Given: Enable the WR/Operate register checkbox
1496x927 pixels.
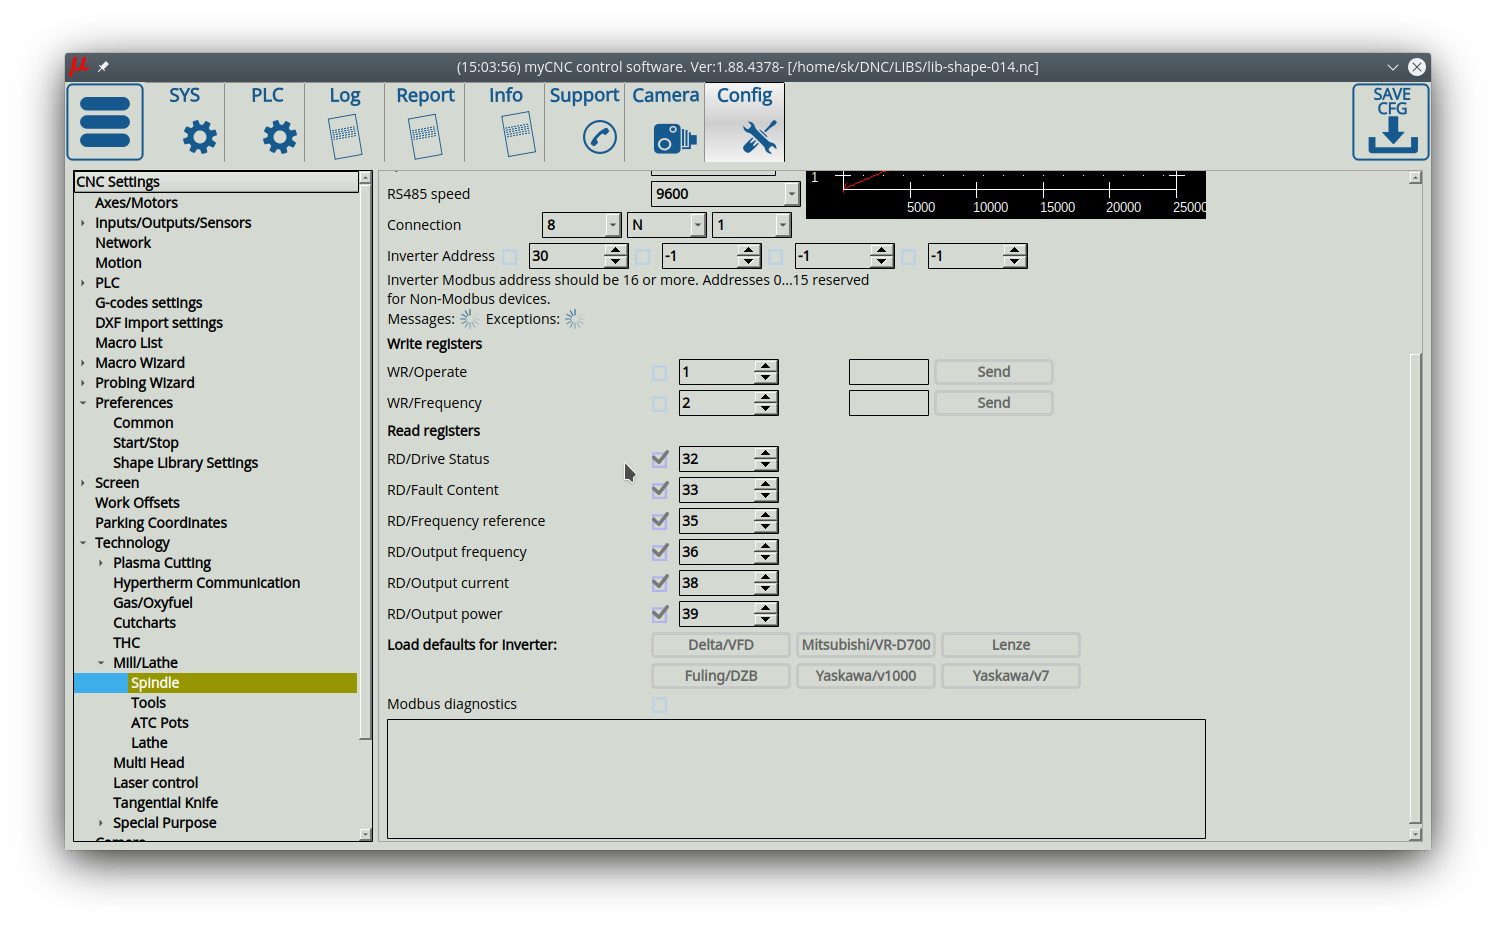Looking at the screenshot, I should (x=660, y=373).
